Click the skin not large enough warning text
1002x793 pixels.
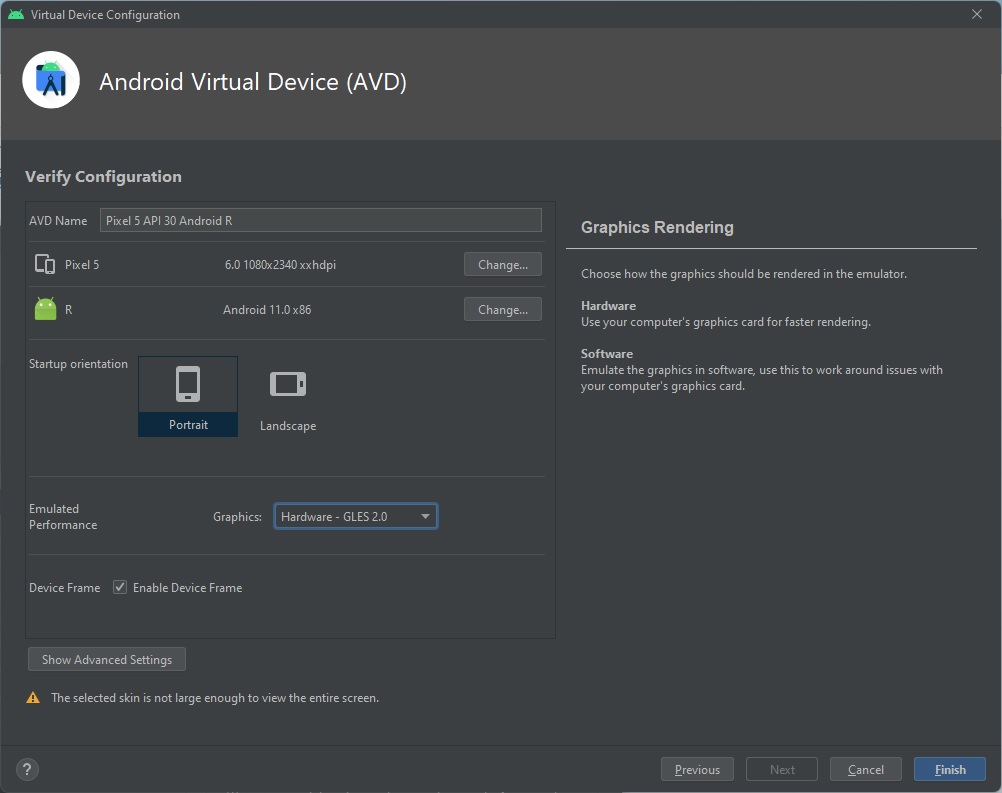(215, 698)
